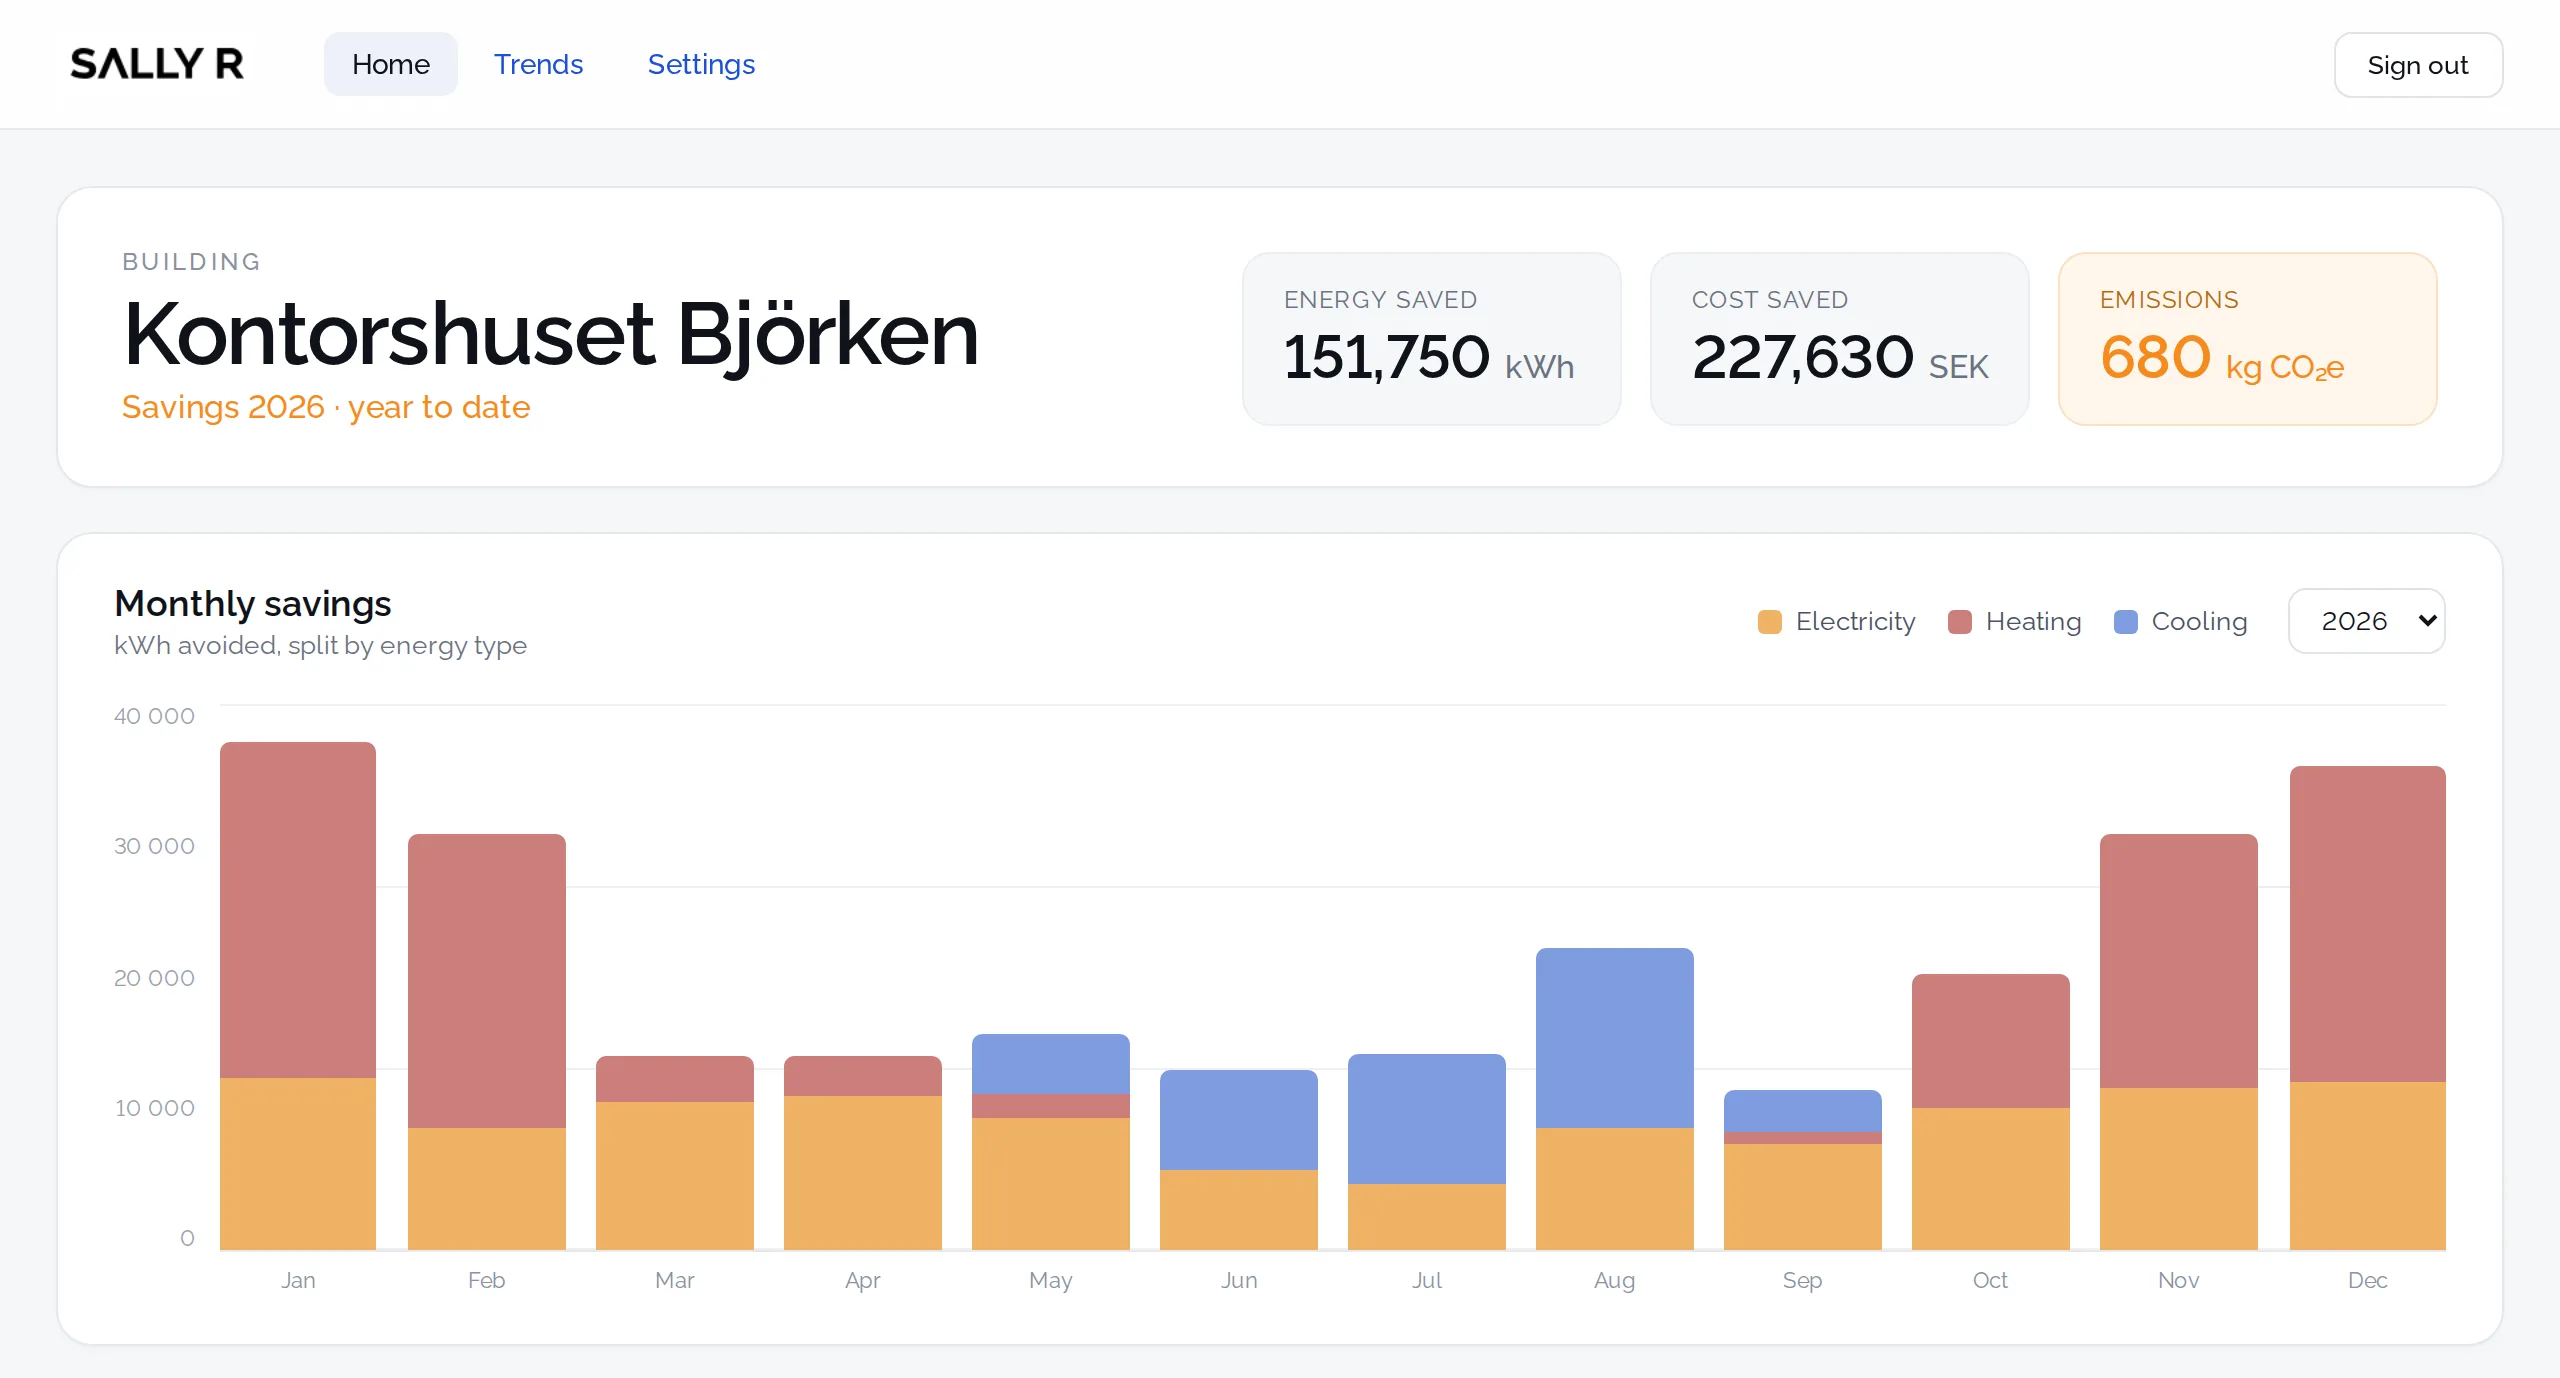
Task: Click the Monthly savings heading
Action: (253, 603)
